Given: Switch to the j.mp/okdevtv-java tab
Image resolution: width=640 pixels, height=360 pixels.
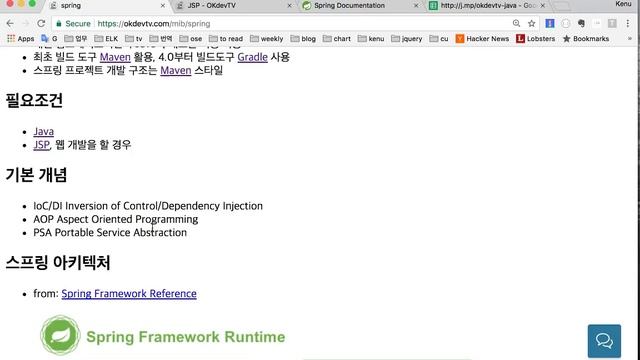Looking at the screenshot, I should point(488,6).
